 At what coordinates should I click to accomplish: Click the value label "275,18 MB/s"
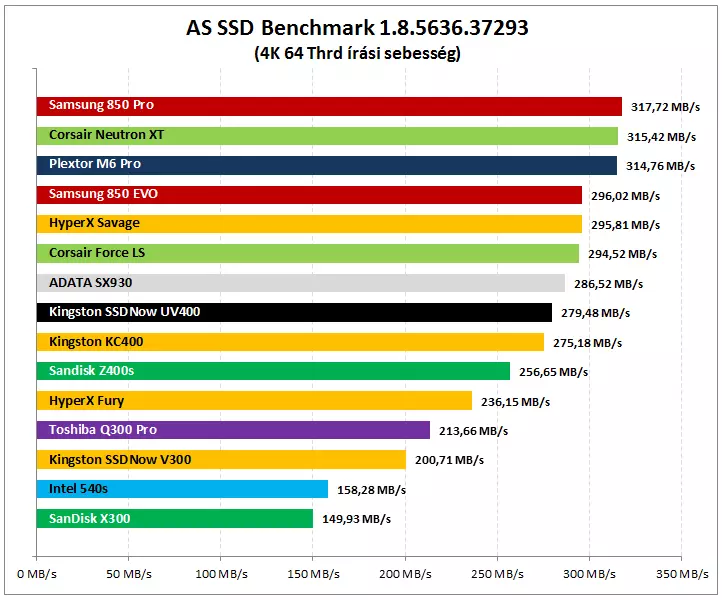pos(588,343)
